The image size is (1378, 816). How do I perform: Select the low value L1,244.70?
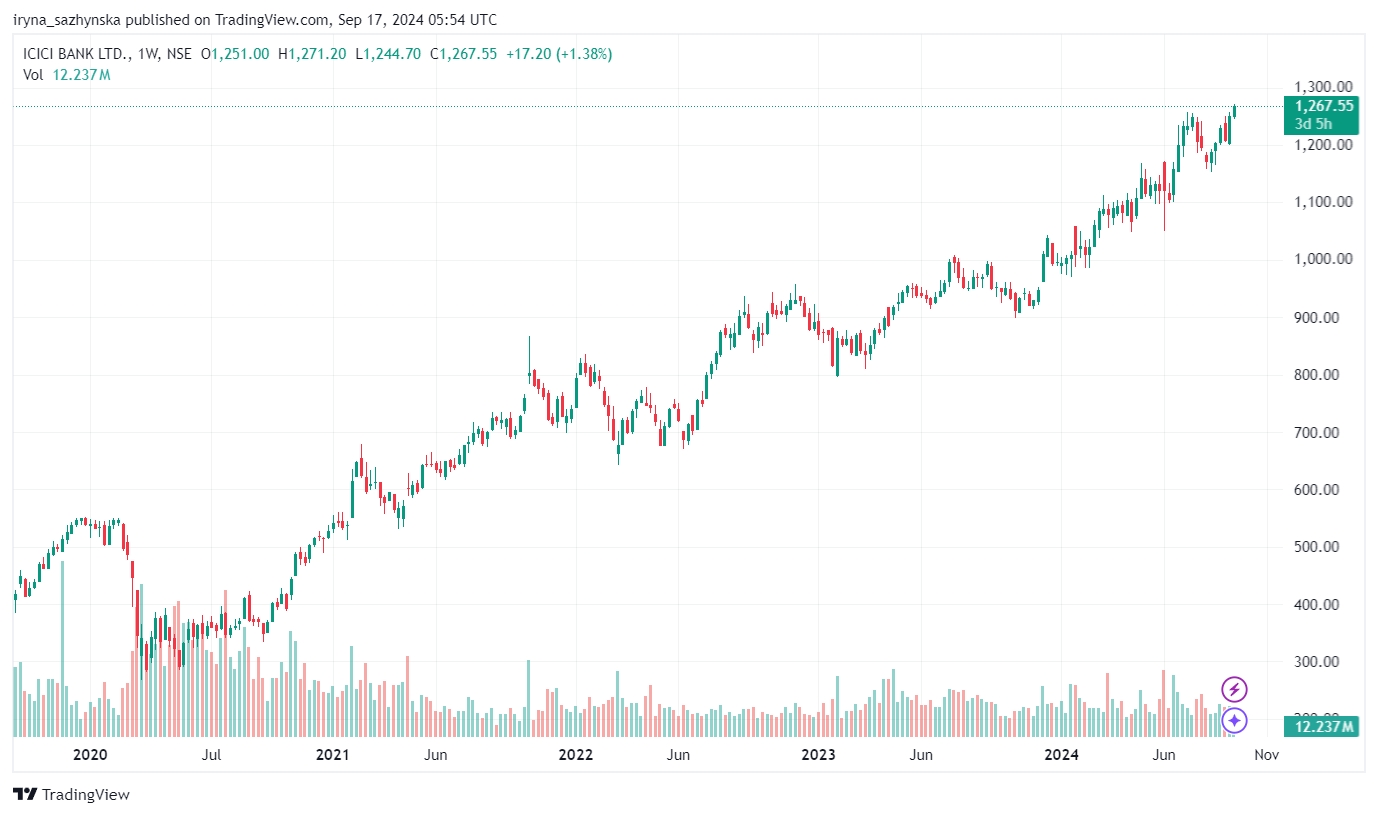[x=388, y=54]
